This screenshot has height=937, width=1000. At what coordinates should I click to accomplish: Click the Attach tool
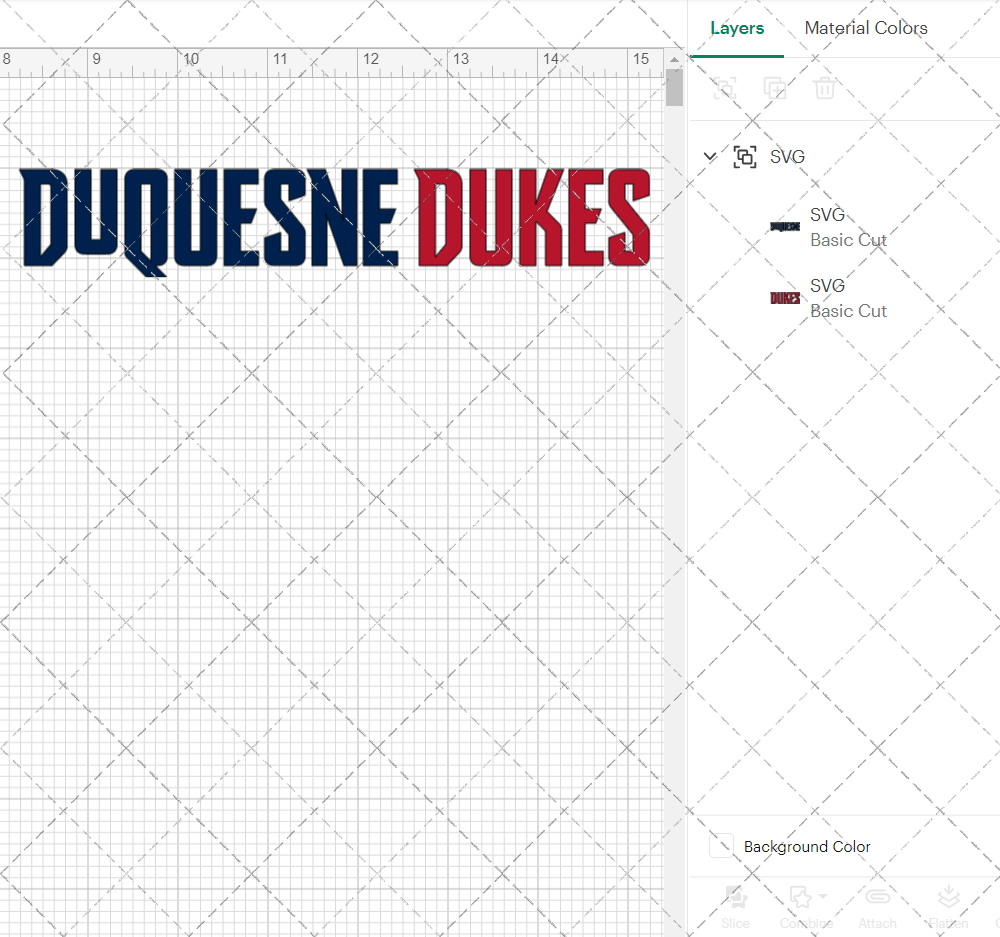pos(877,907)
